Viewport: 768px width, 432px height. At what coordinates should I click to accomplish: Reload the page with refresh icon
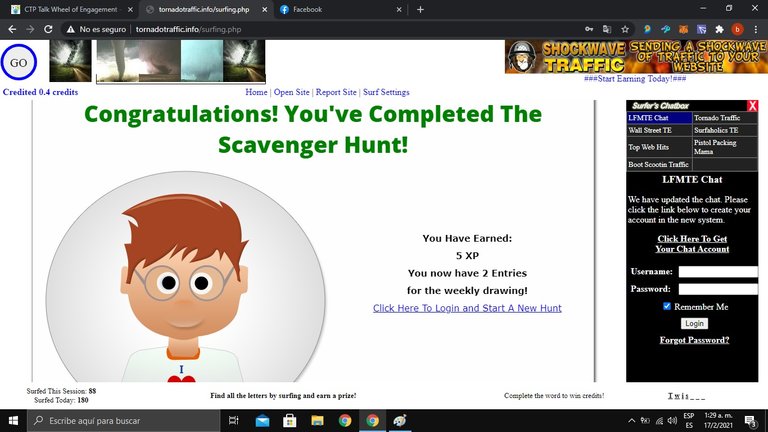pos(48,29)
